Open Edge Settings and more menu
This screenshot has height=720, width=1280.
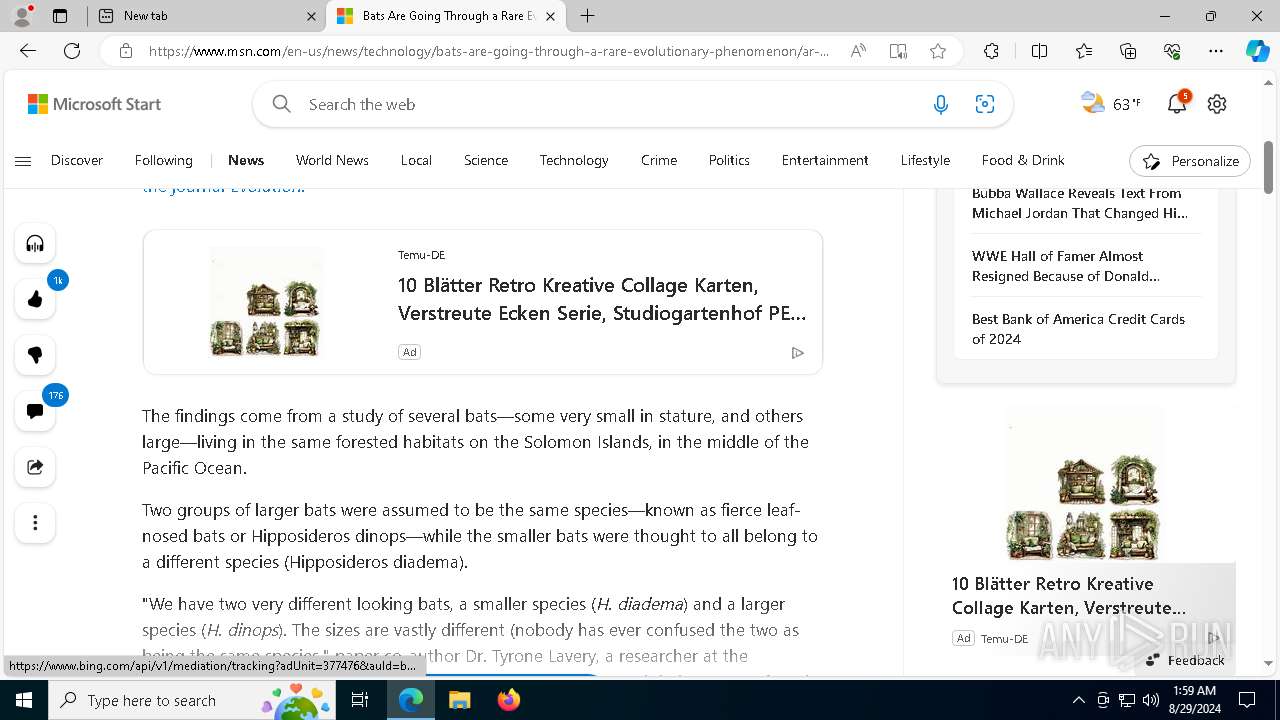(x=1216, y=51)
